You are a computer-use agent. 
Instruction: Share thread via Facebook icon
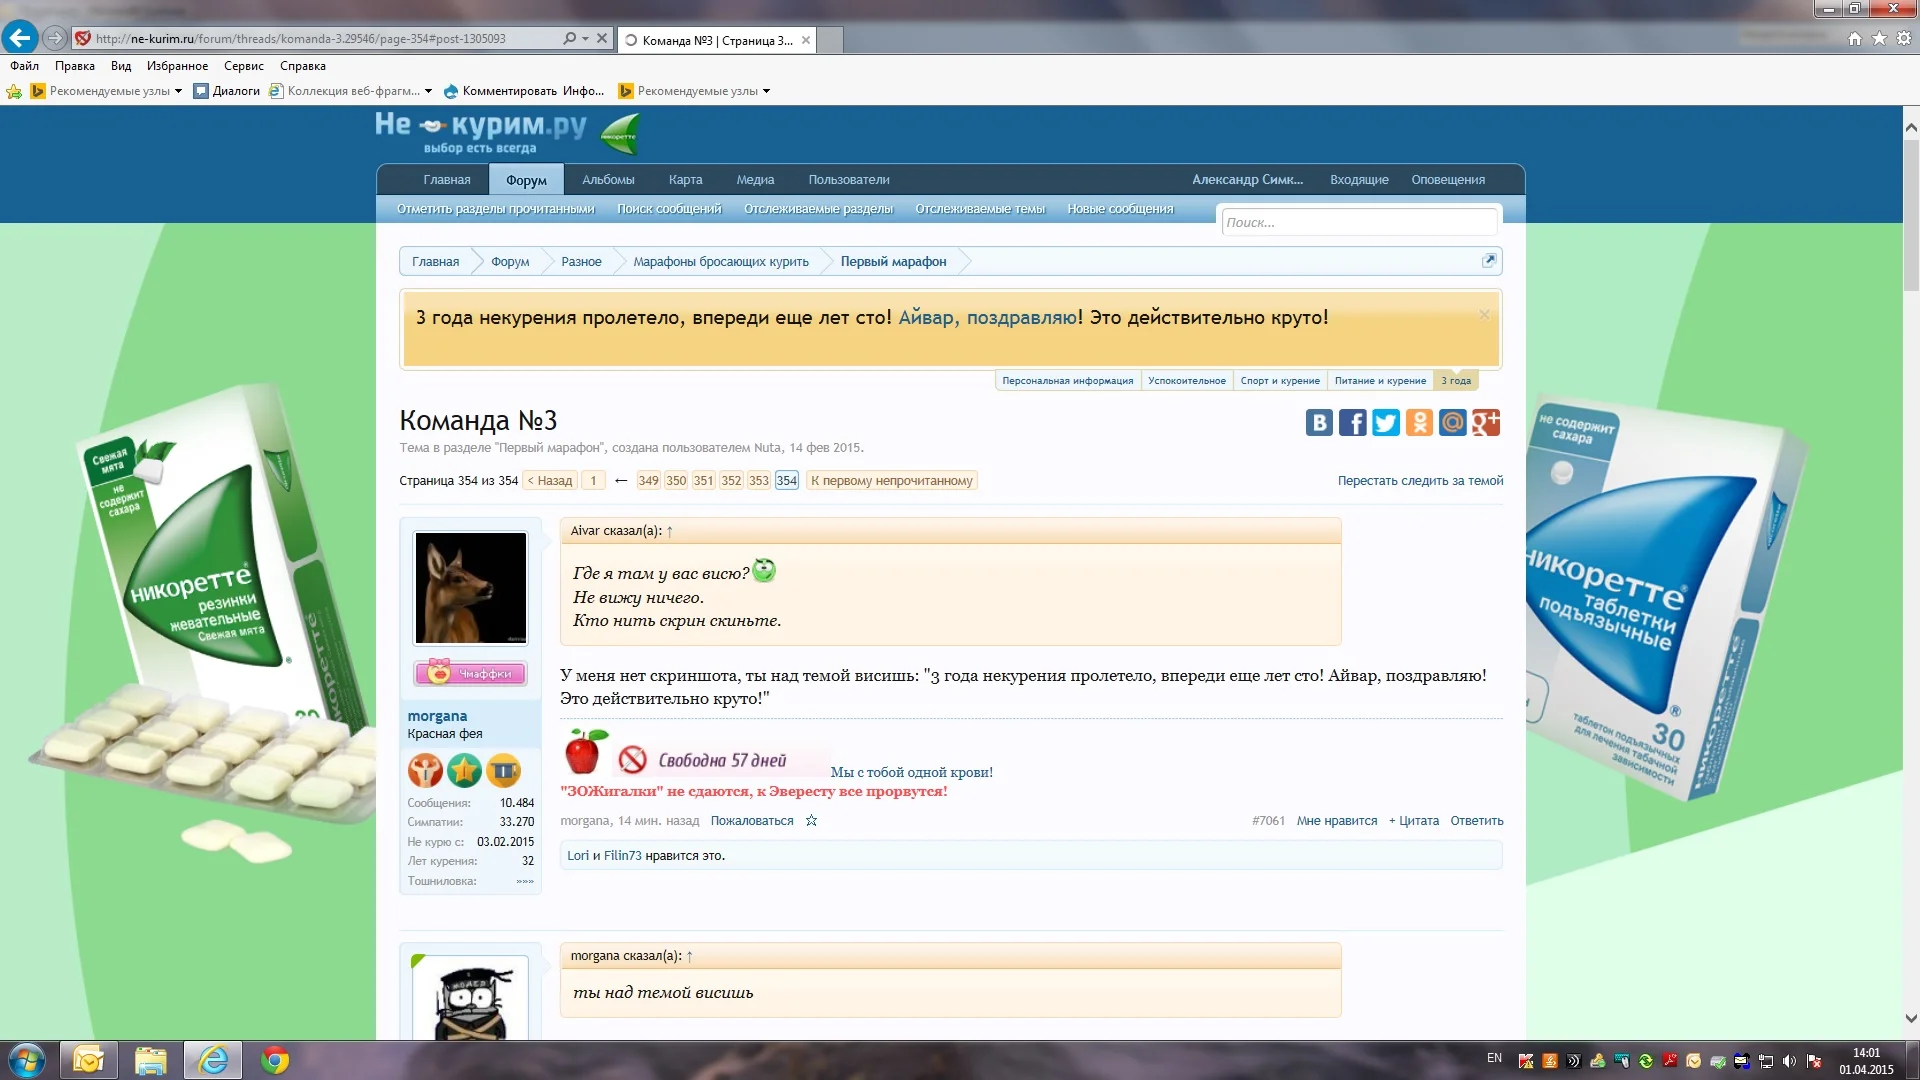[x=1352, y=423]
